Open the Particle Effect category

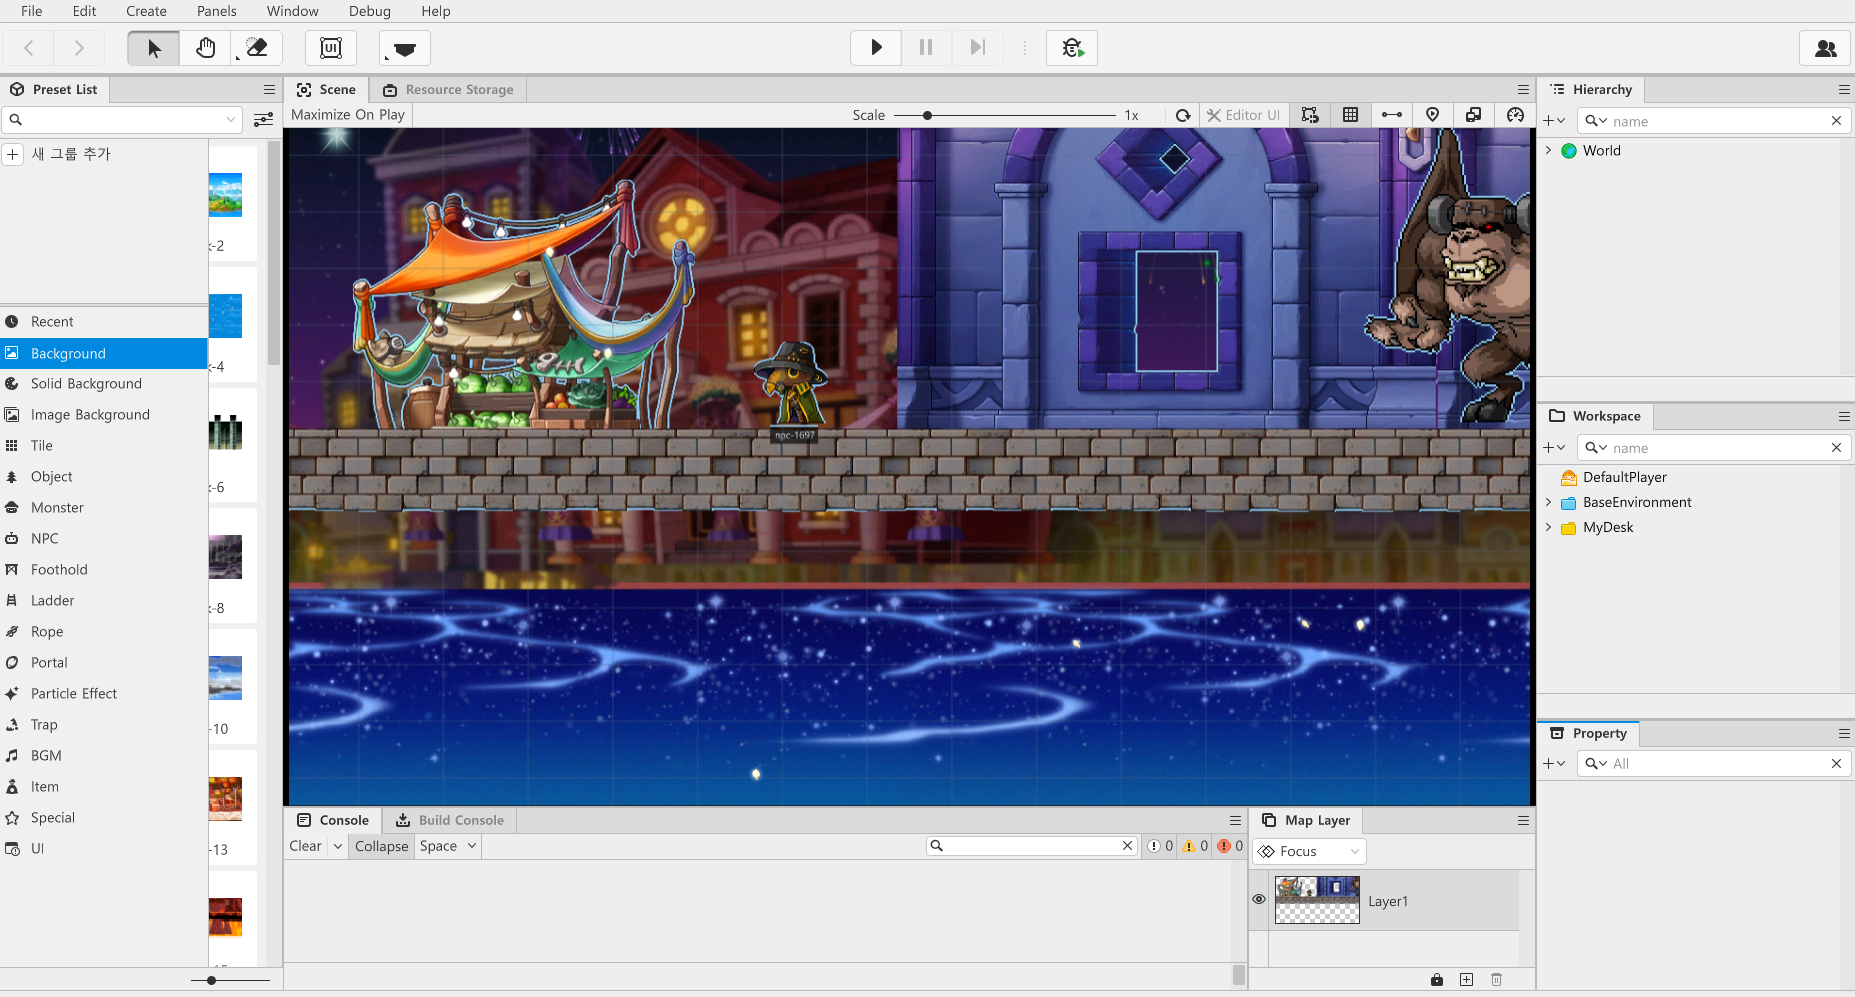(x=104, y=694)
